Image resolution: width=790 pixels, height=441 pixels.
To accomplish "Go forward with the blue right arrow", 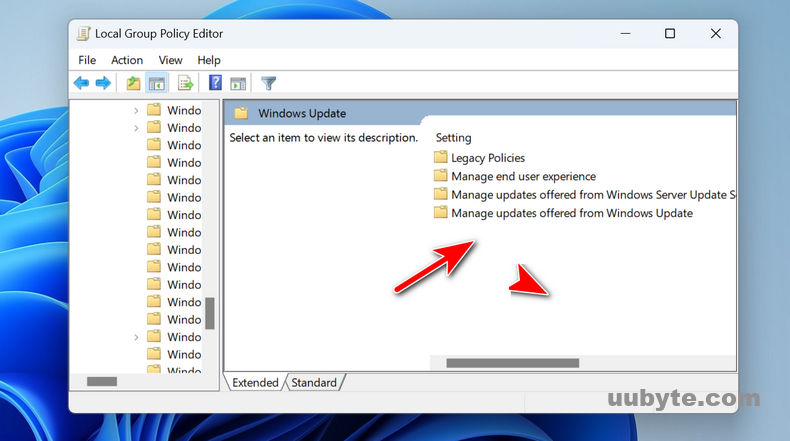I will (103, 83).
